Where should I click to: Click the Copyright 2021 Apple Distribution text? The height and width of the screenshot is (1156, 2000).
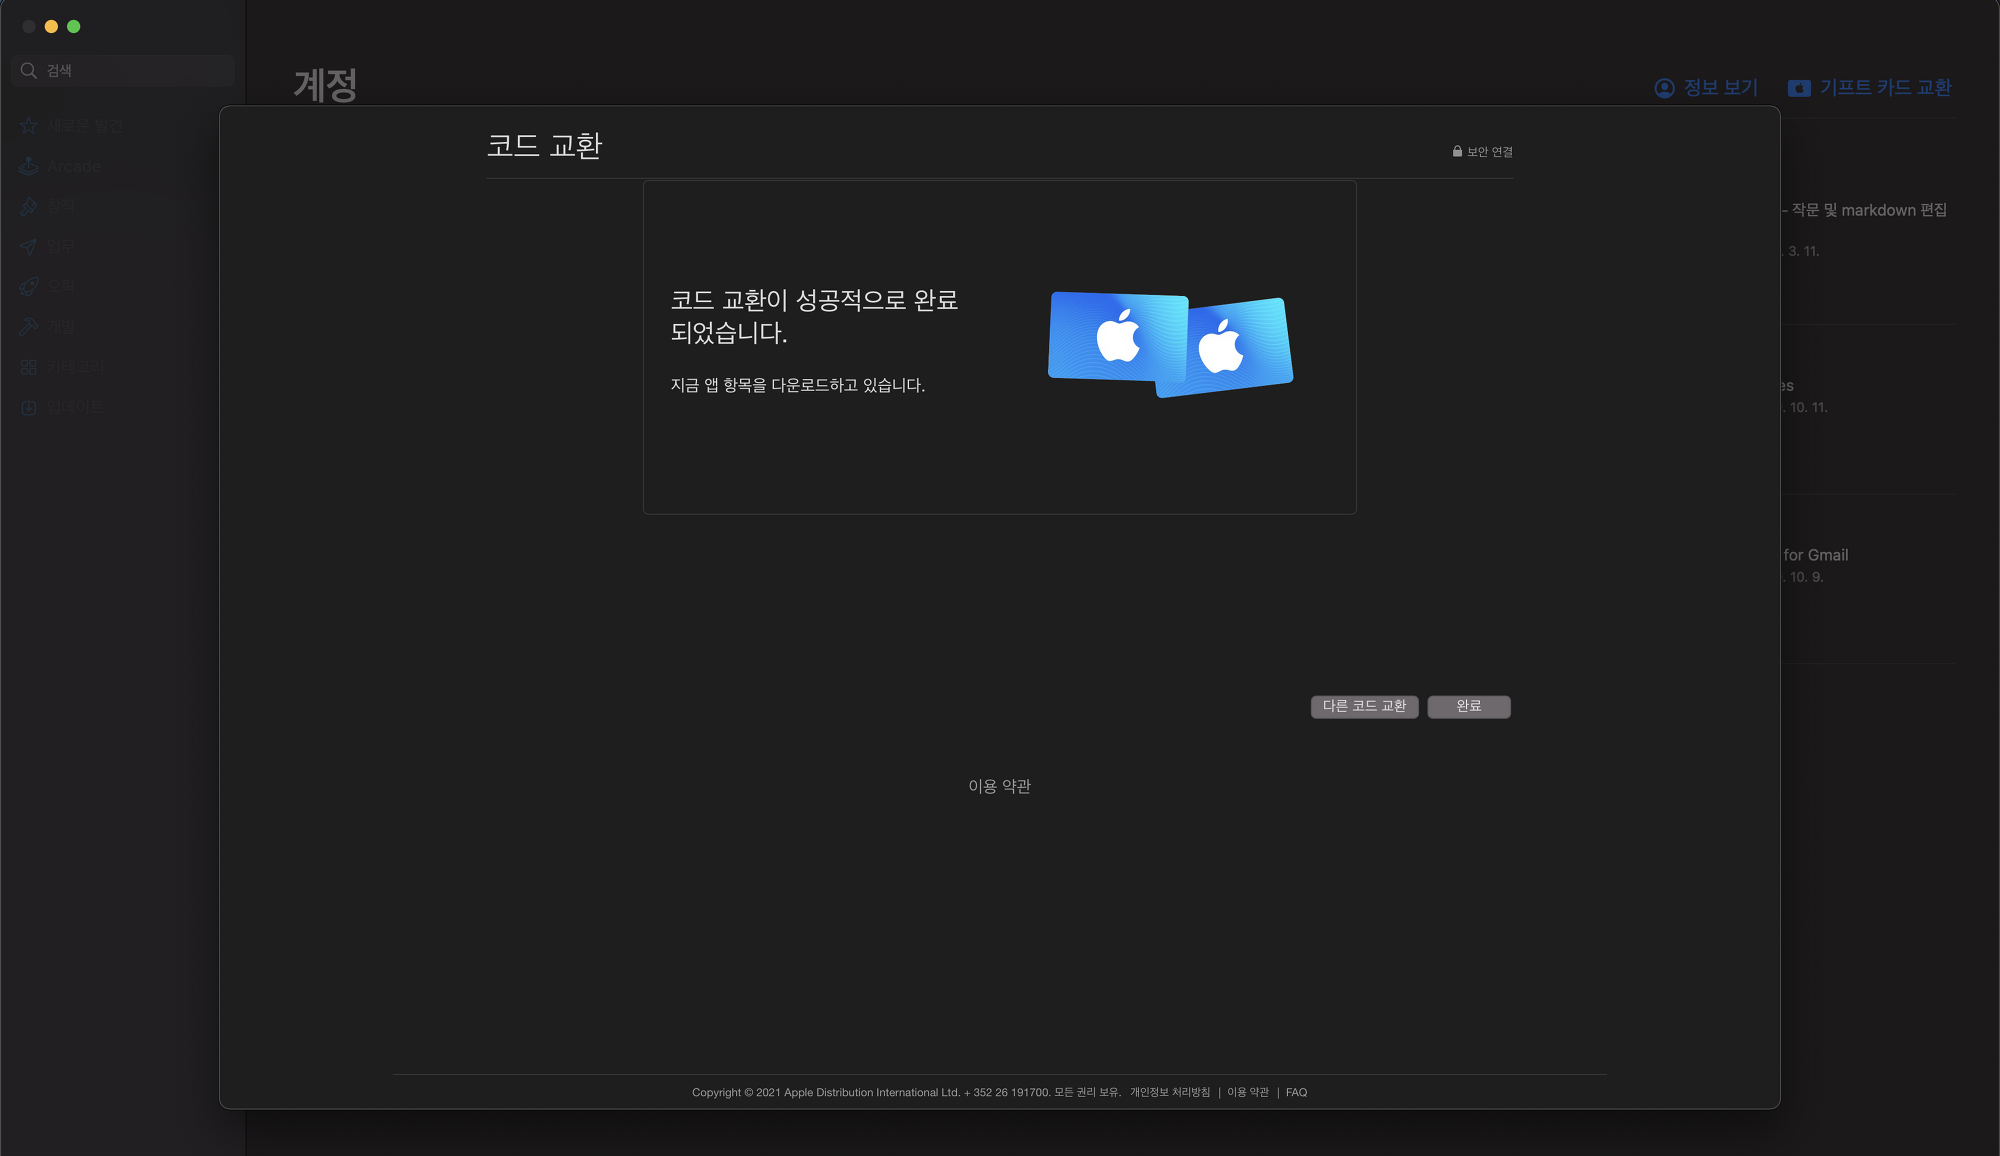pos(906,1092)
